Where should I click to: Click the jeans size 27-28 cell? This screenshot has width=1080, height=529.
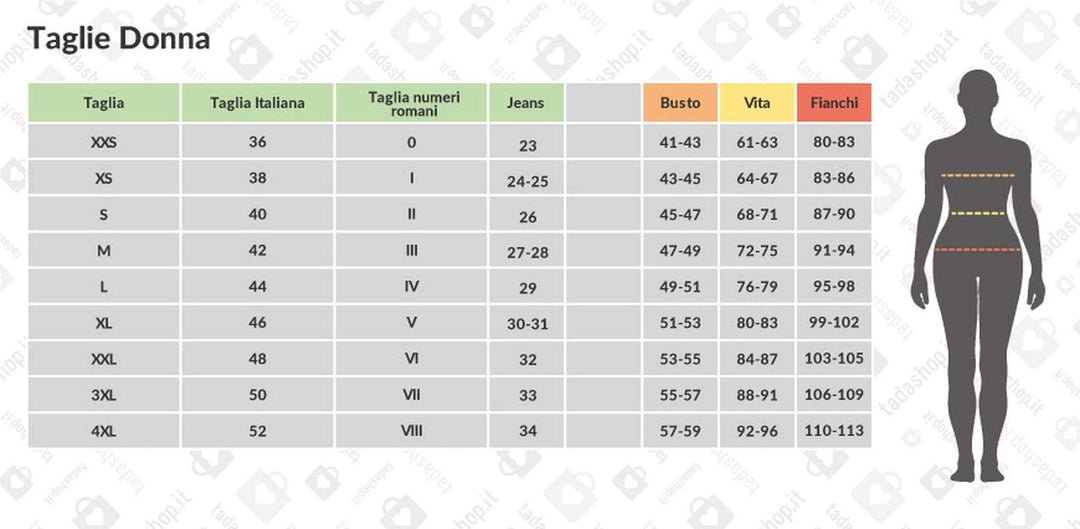pos(527,252)
